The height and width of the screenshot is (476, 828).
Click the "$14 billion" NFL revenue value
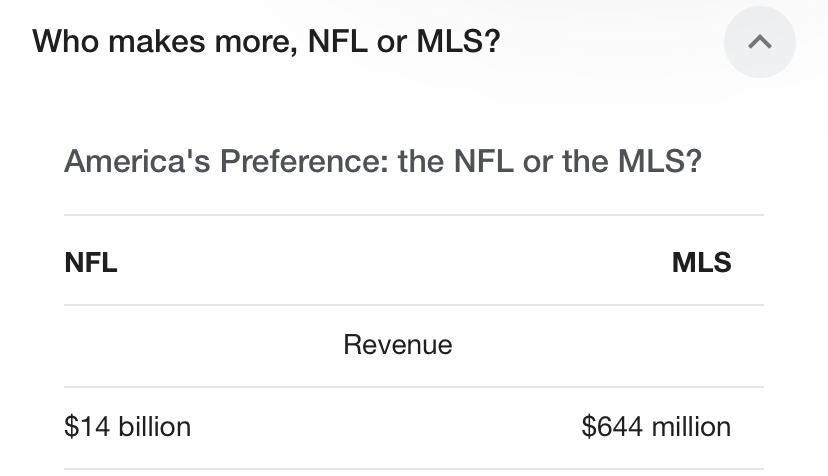[x=127, y=427]
